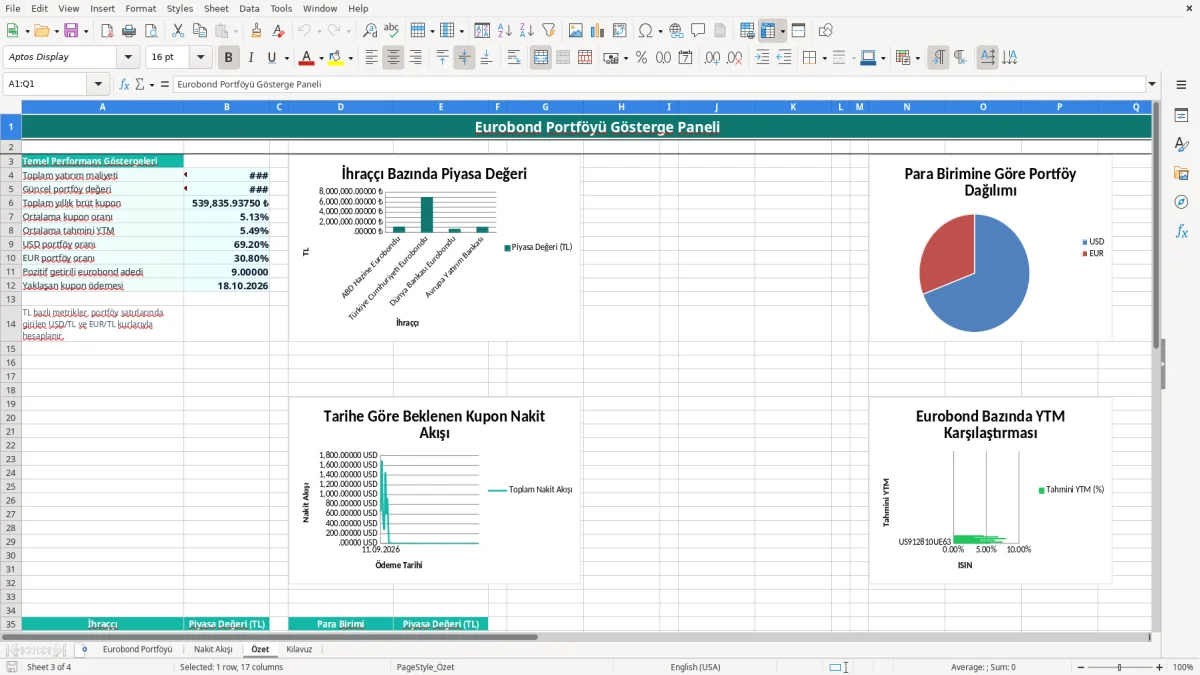Toggle Italic formatting
1200x675 pixels.
pos(250,57)
